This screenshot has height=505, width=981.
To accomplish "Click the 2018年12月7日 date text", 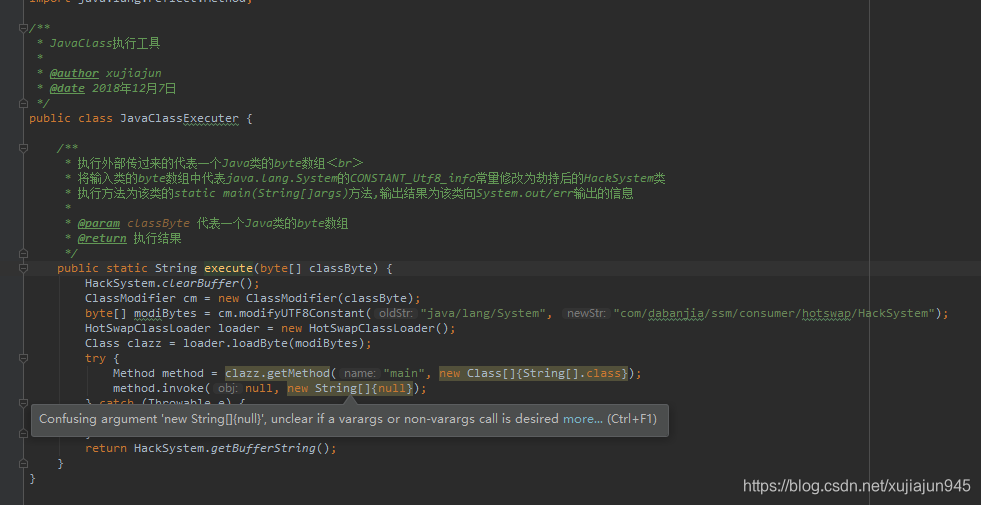I will click(x=134, y=88).
